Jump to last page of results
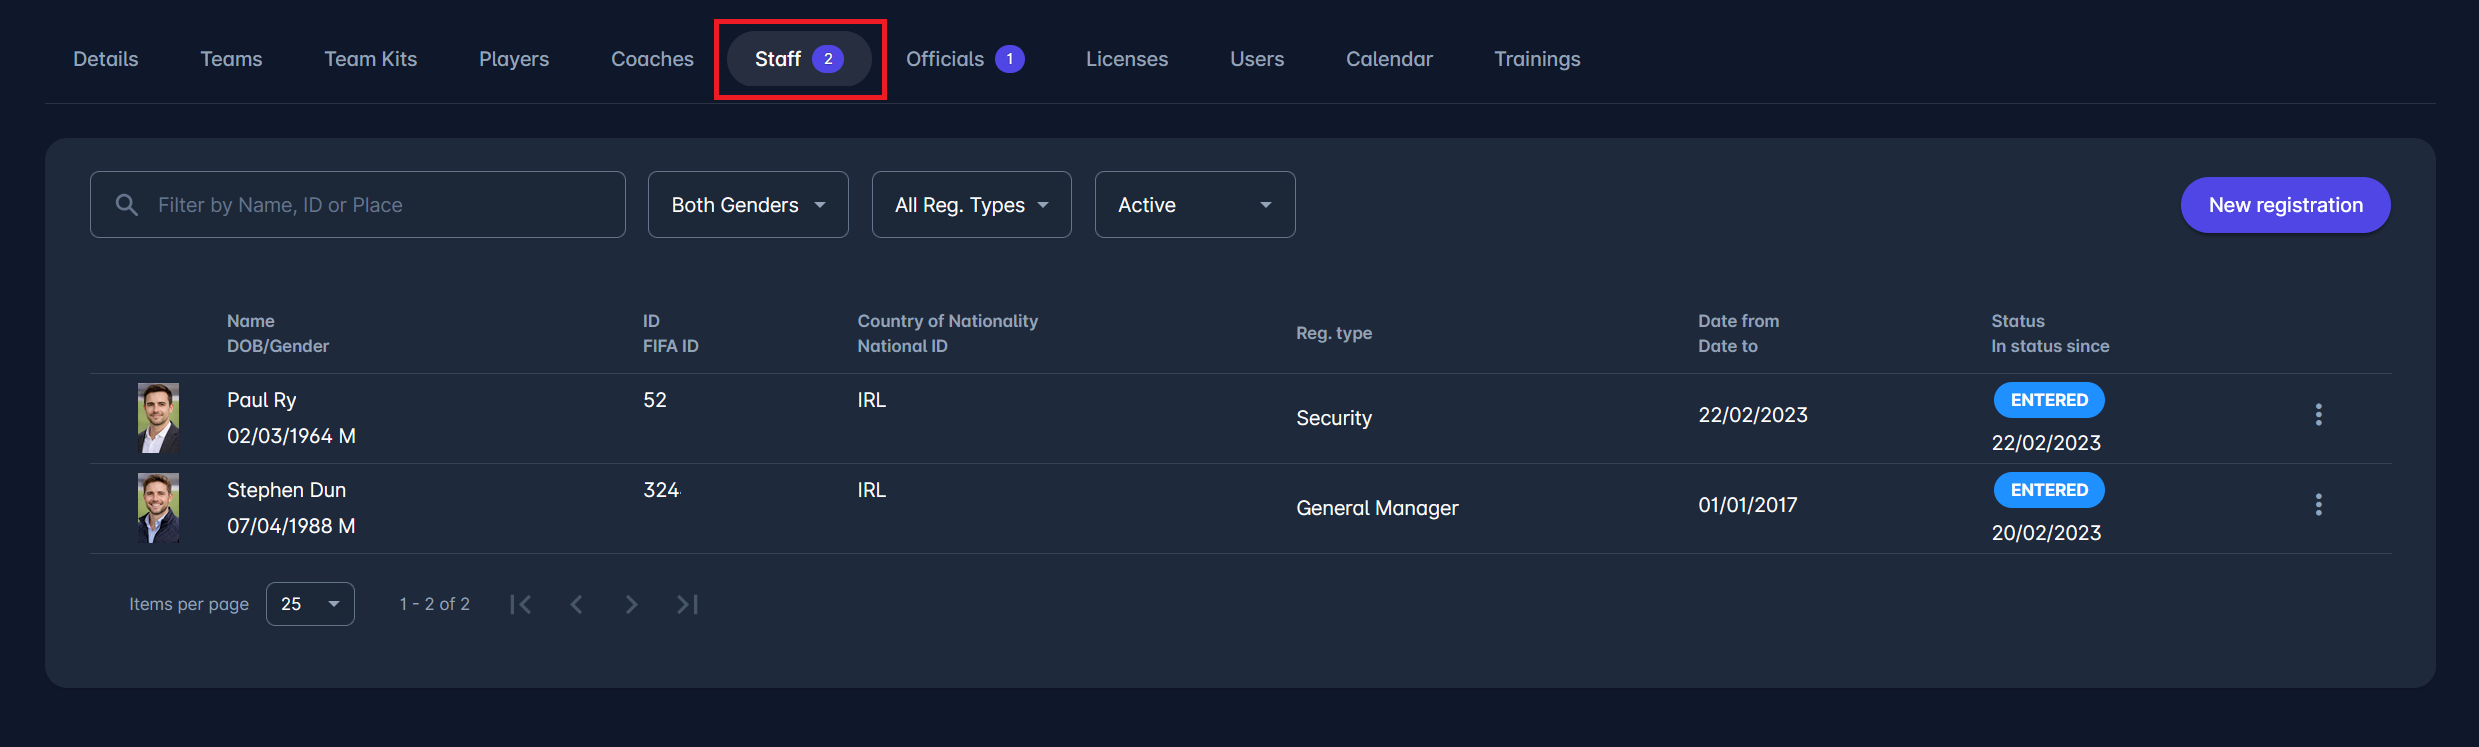2479x747 pixels. point(687,604)
